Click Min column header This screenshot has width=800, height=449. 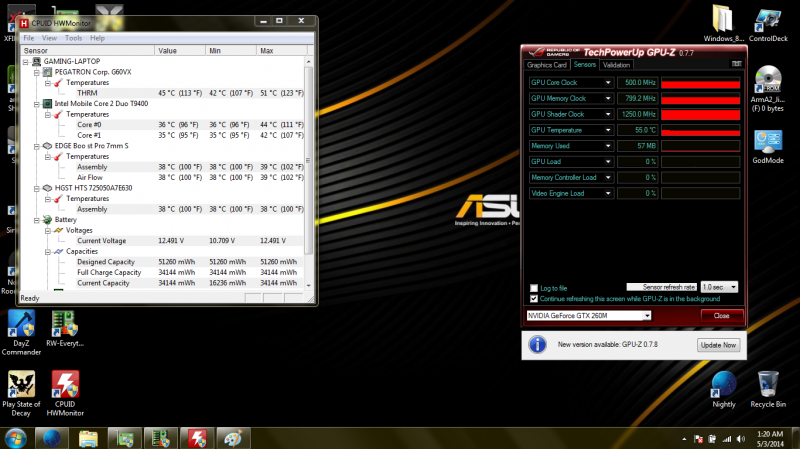[231, 51]
